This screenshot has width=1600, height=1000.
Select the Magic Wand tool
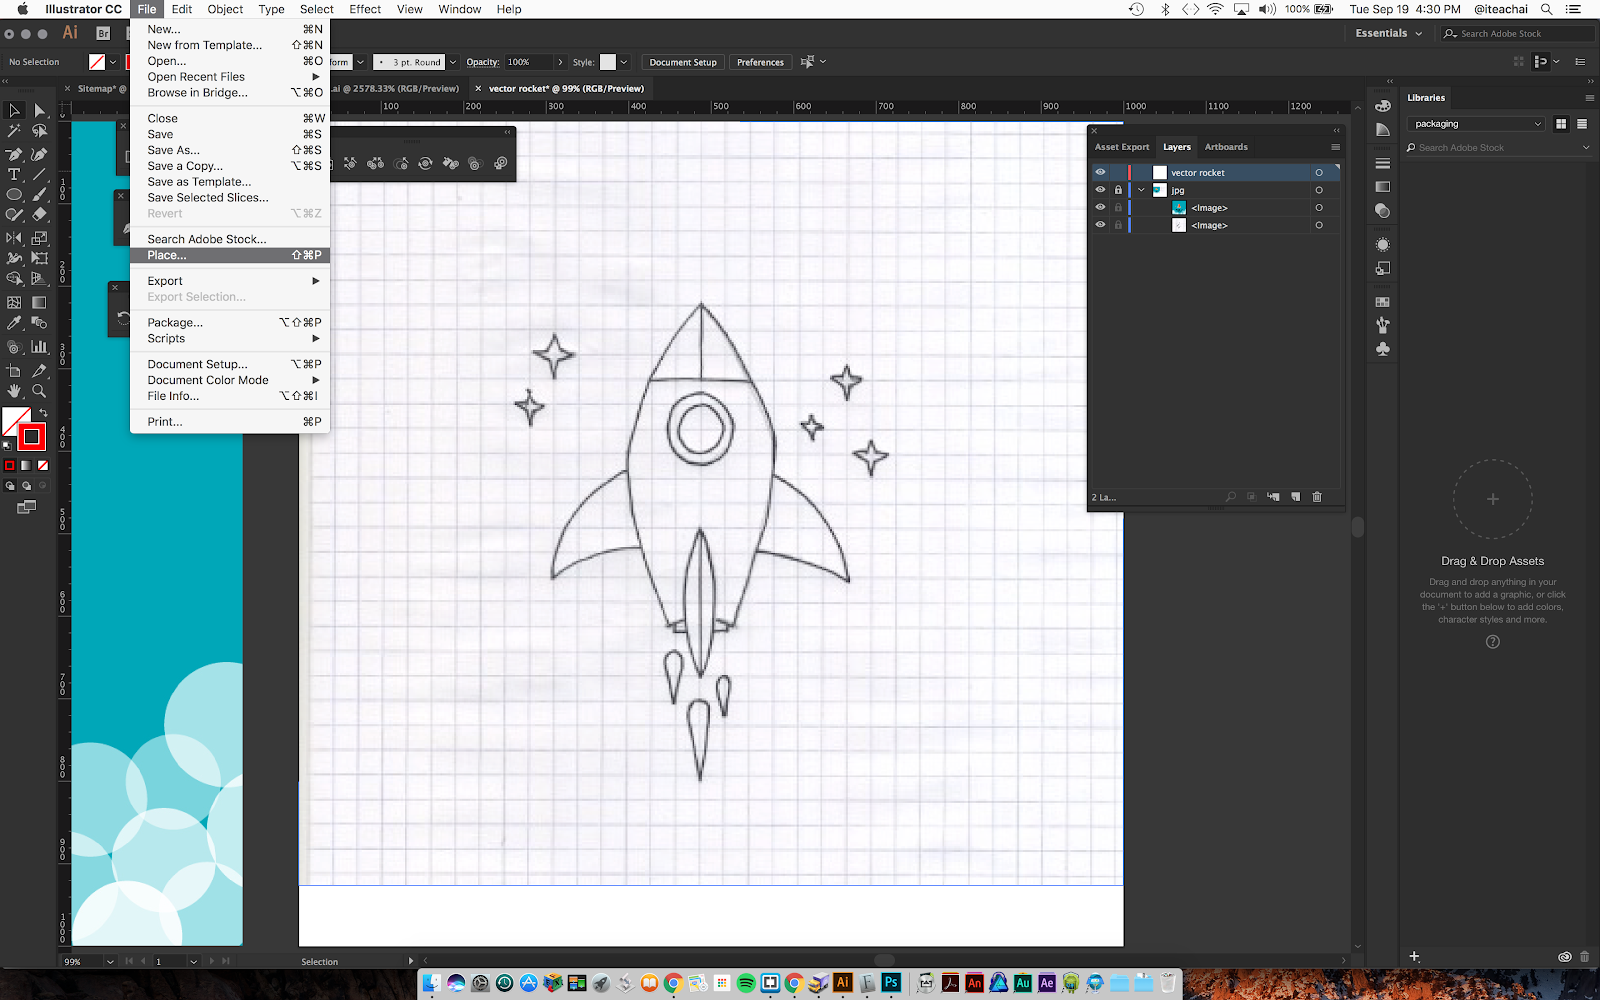pos(14,131)
